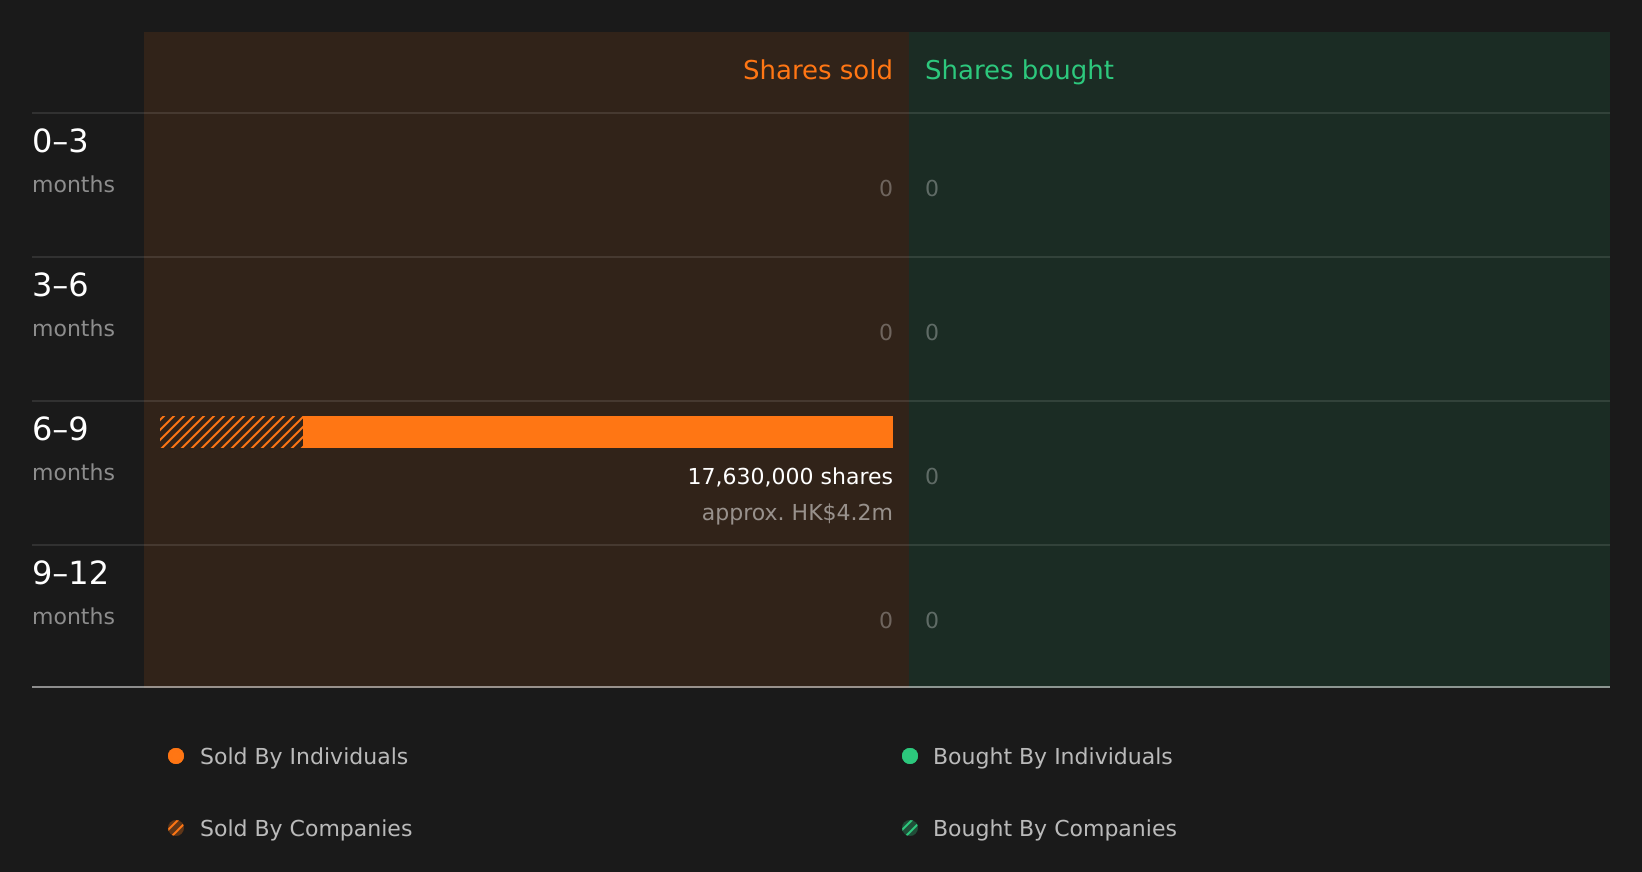This screenshot has width=1642, height=872.
Task: Click the 17,630,000 shares label
Action: coord(790,477)
